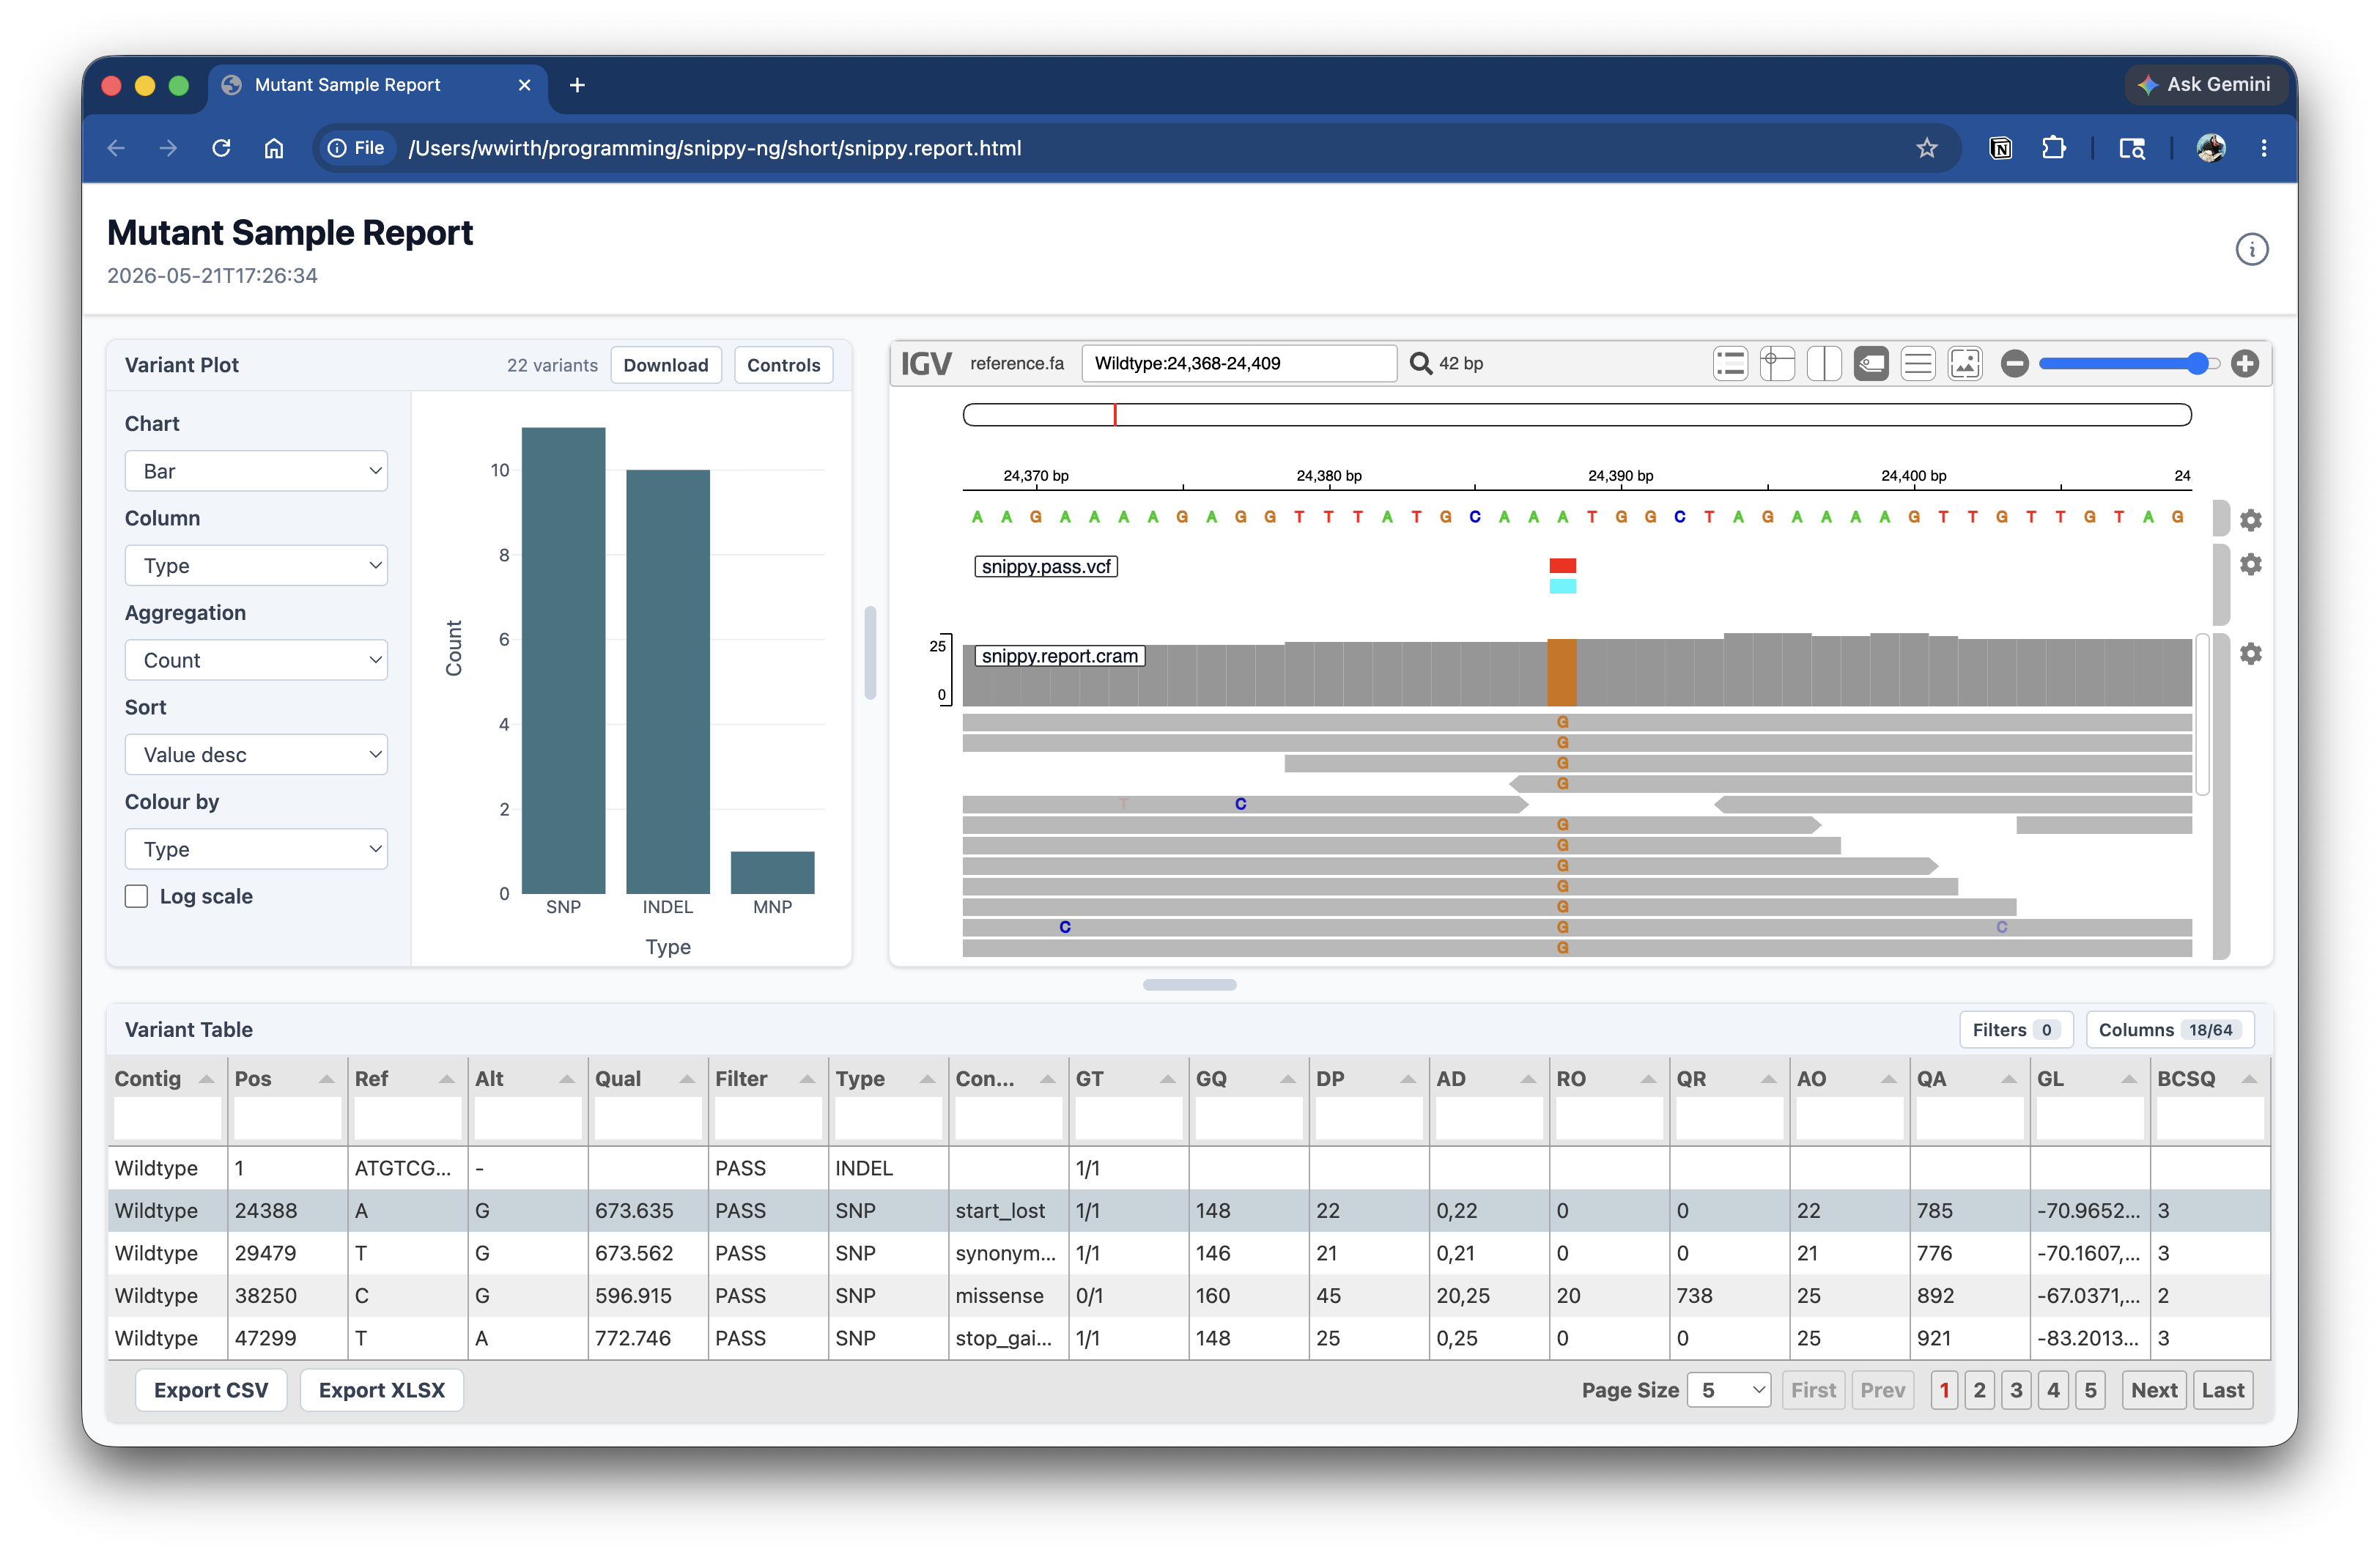Click the IGV locus search magnifier
This screenshot has width=2380, height=1555.
[1420, 363]
